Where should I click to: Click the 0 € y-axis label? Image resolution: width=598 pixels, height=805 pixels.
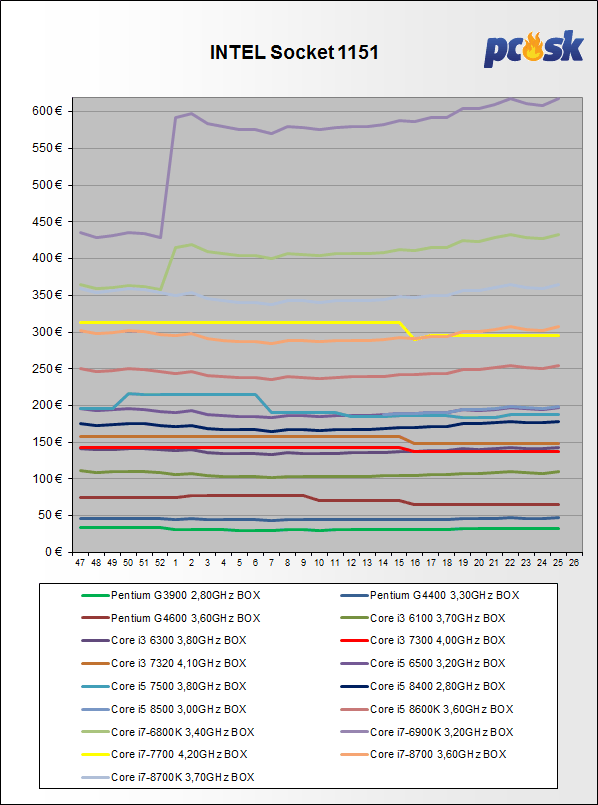pos(53,552)
